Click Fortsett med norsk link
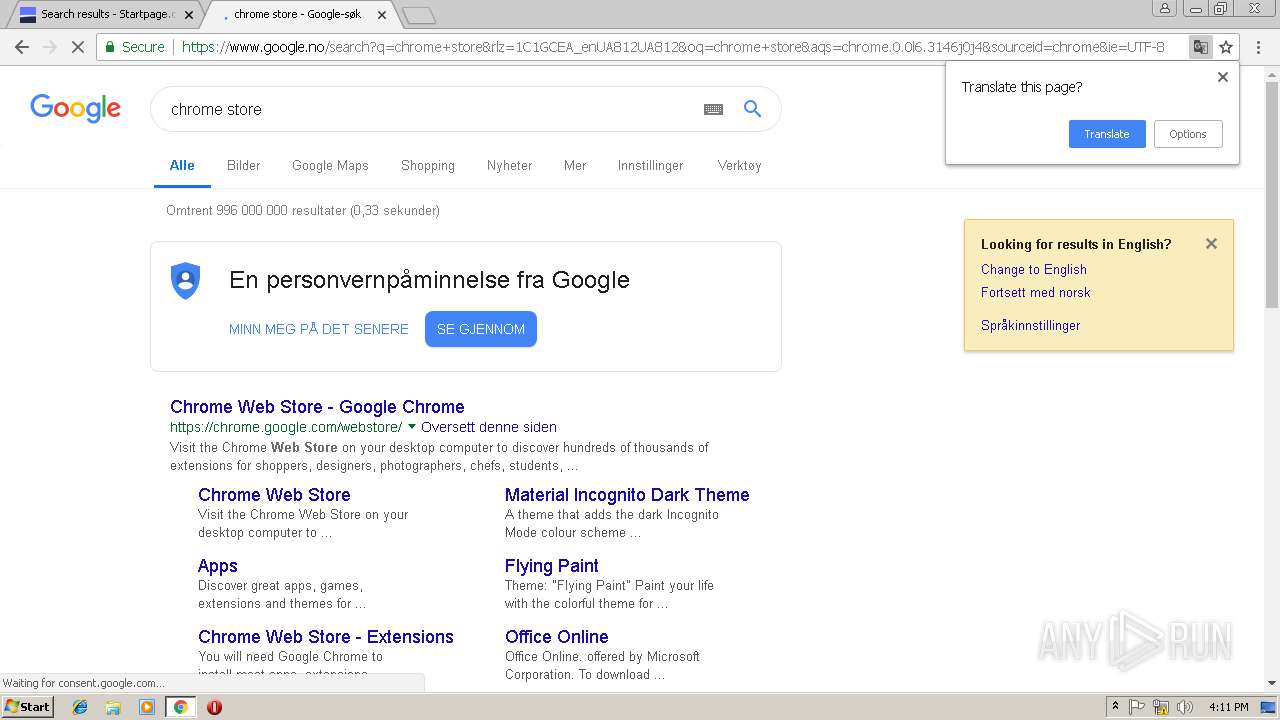1280x720 pixels. coord(1036,292)
